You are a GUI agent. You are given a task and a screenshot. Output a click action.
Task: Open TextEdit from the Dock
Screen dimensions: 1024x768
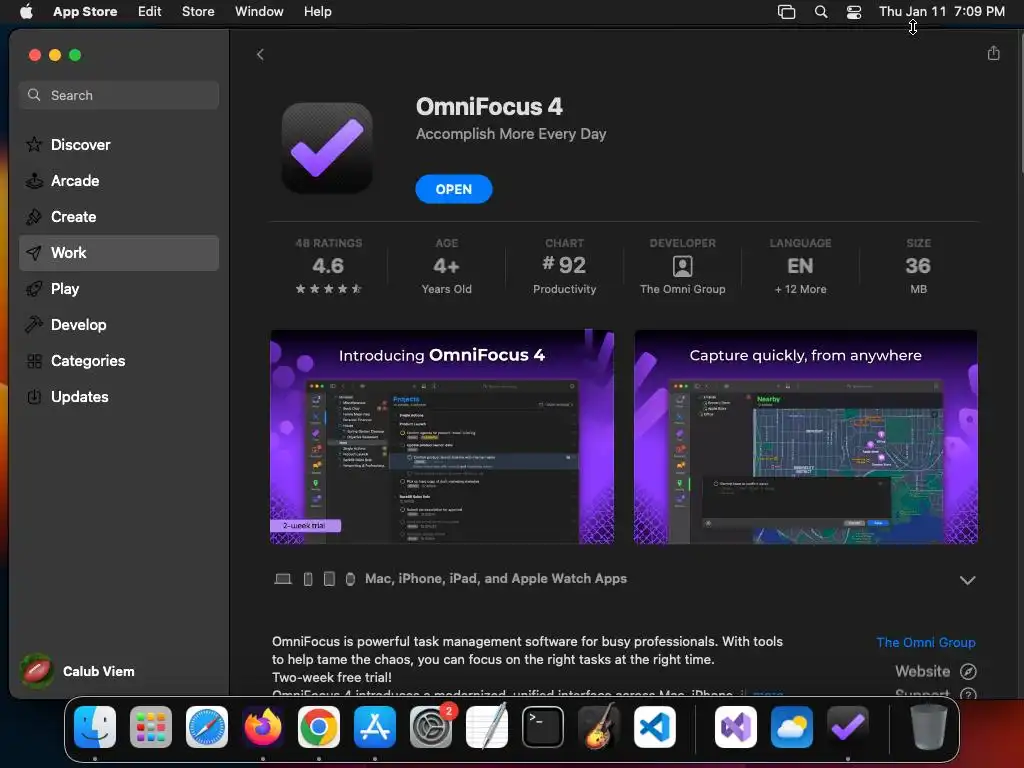point(487,727)
